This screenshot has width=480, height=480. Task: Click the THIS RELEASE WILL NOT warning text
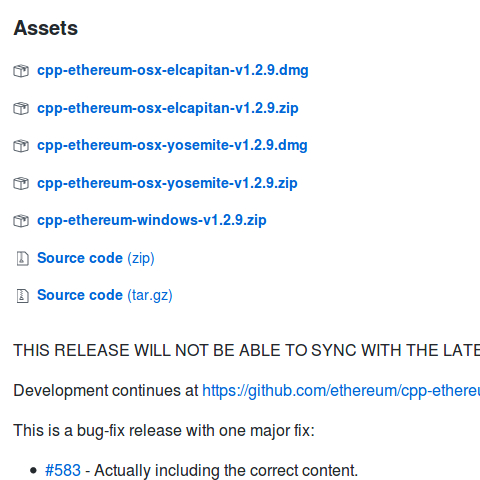(x=247, y=350)
